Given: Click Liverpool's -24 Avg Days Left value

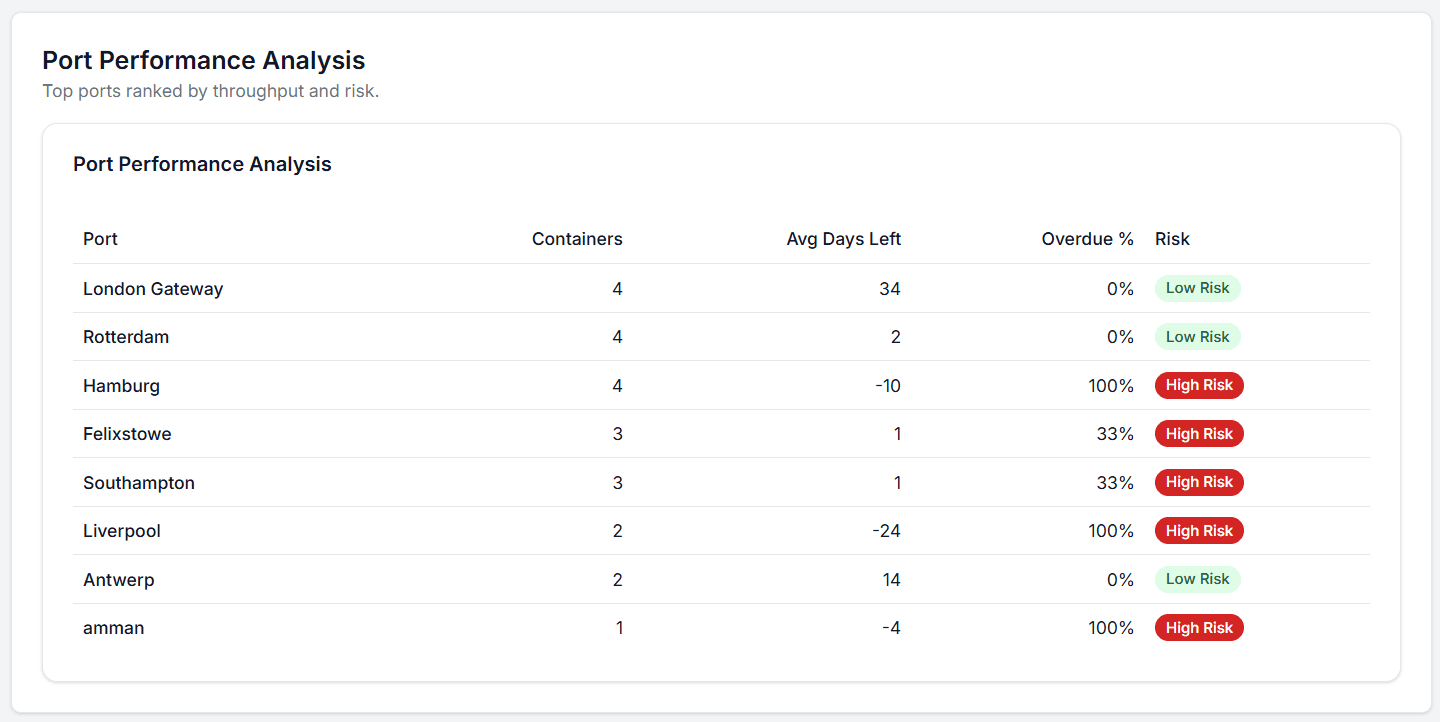Looking at the screenshot, I should pyautogui.click(x=887, y=530).
